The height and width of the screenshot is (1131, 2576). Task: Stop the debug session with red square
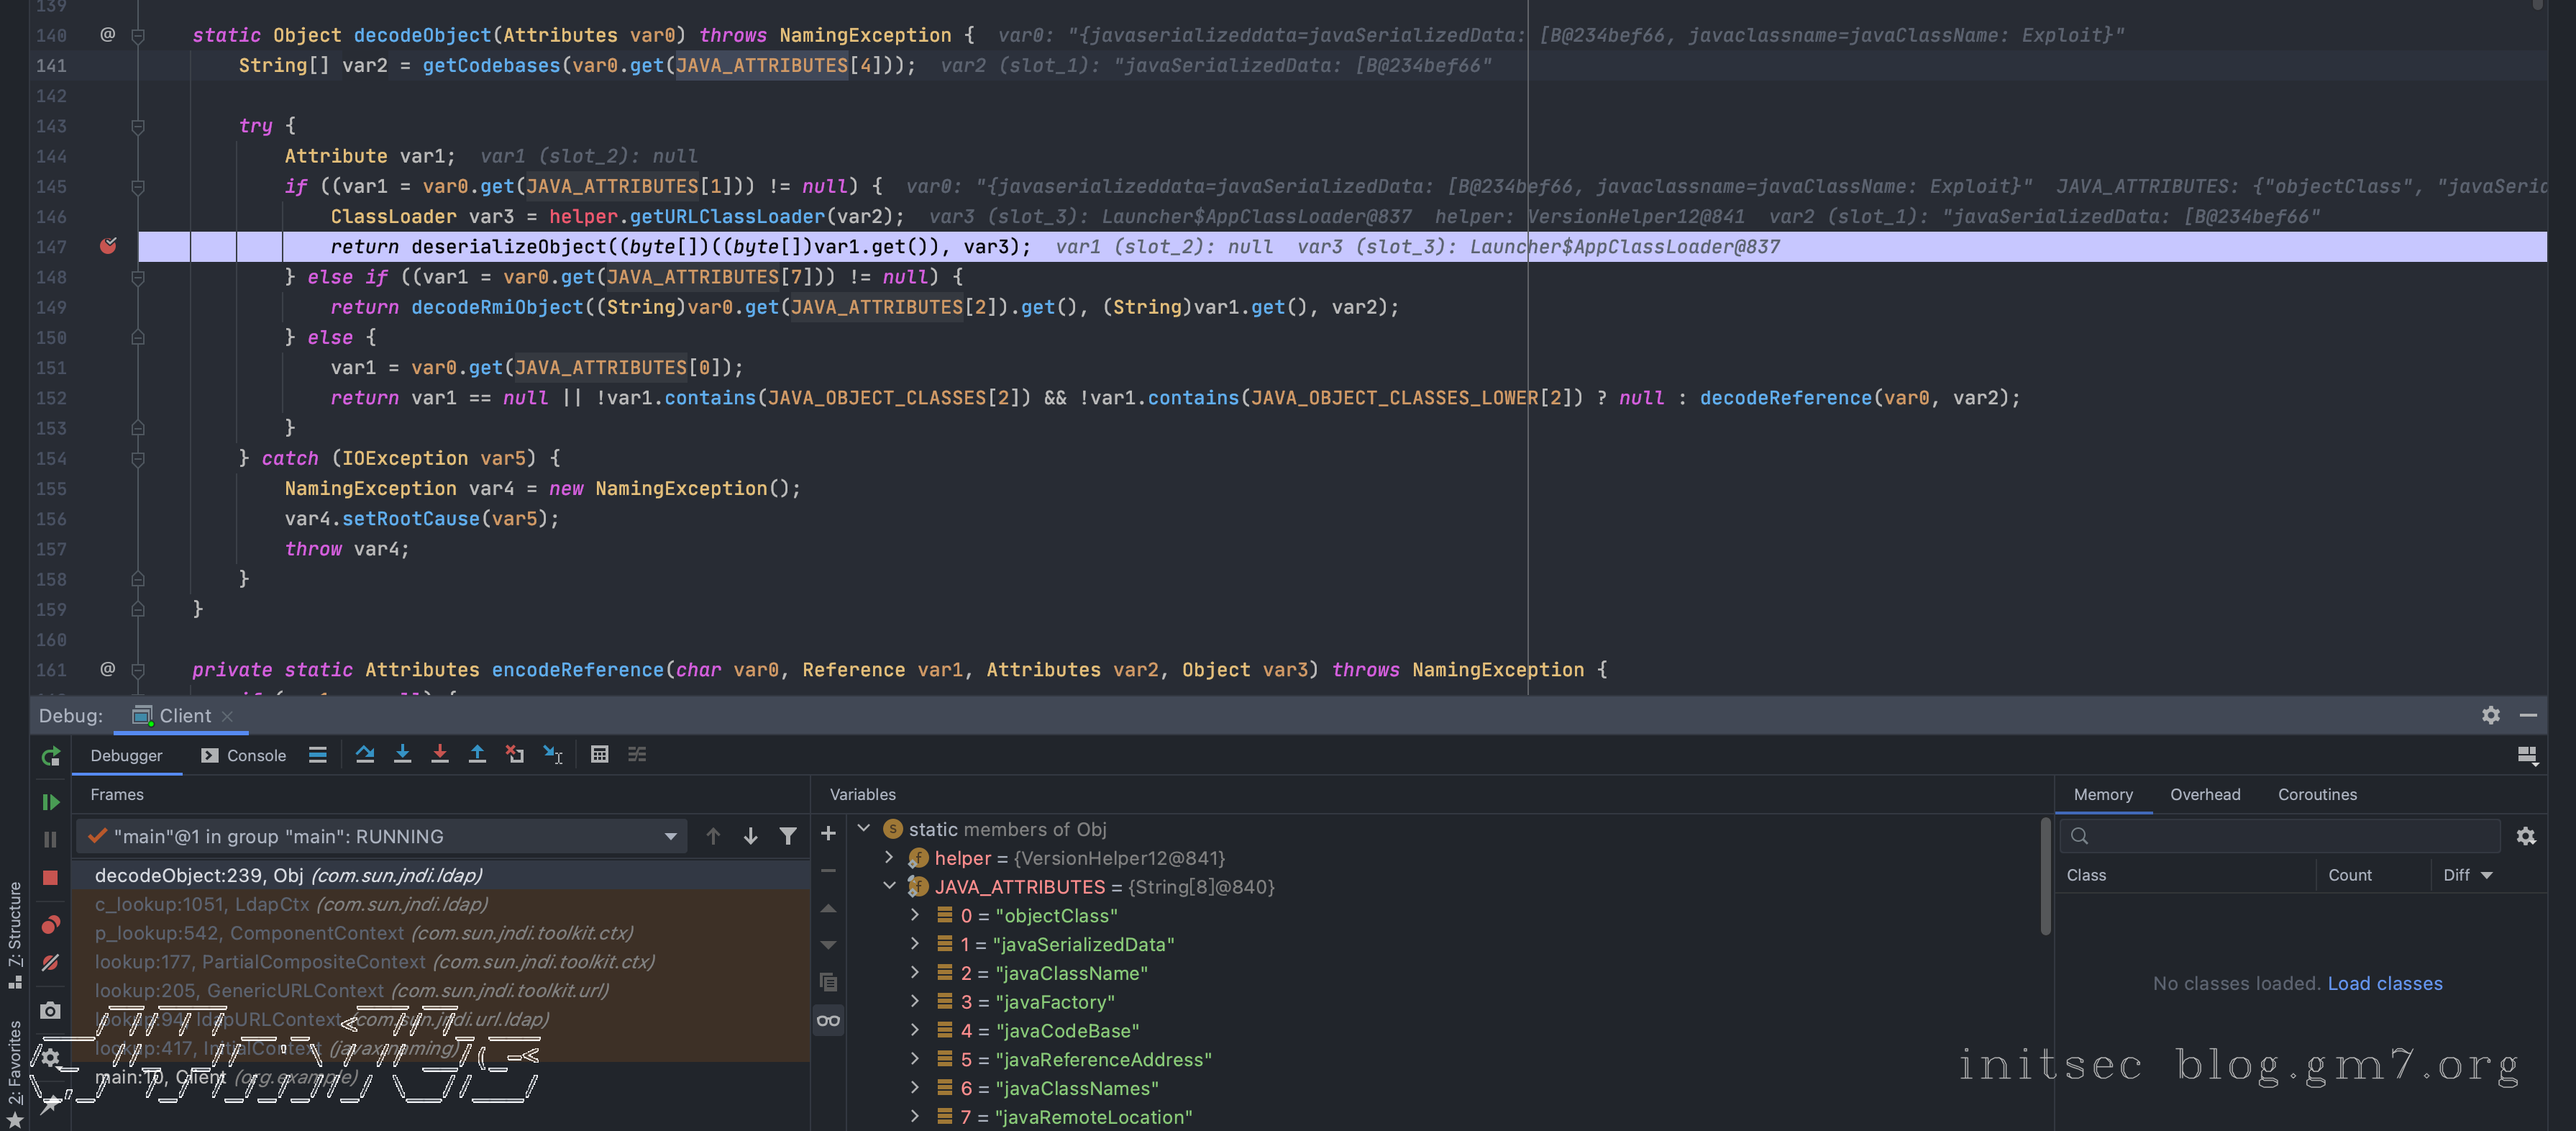[50, 877]
